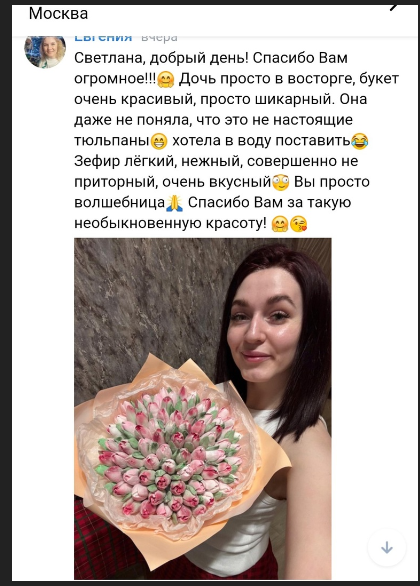Open Евгения's profile avatar
This screenshot has height=586, width=420.
45,51
